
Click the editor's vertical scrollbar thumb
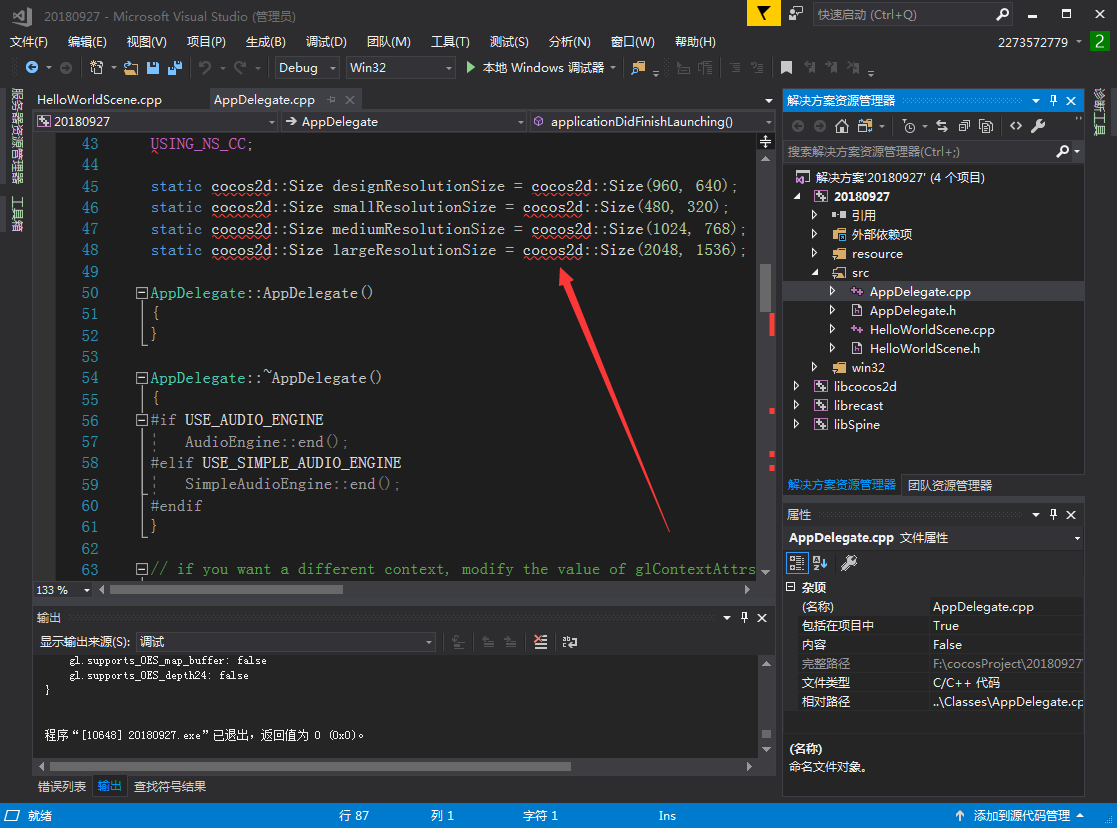tap(766, 288)
